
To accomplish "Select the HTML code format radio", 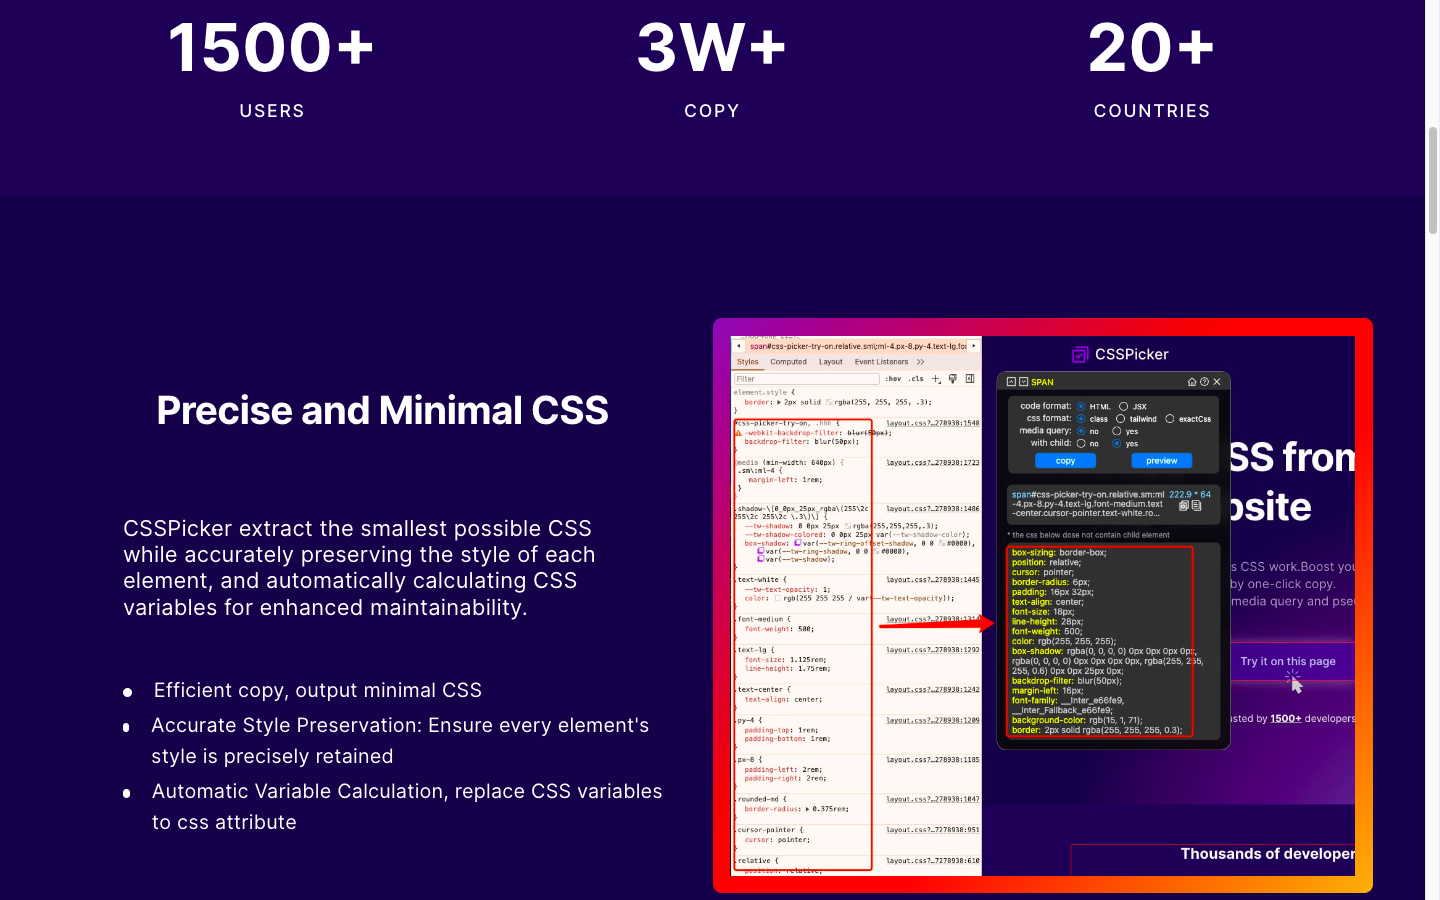I will [1081, 406].
